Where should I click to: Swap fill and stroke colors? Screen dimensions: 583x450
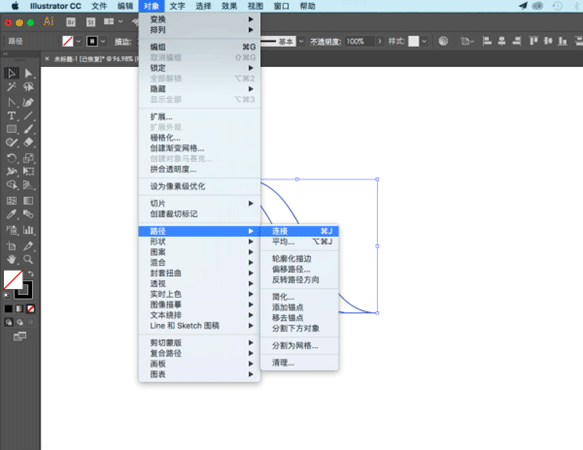31,274
